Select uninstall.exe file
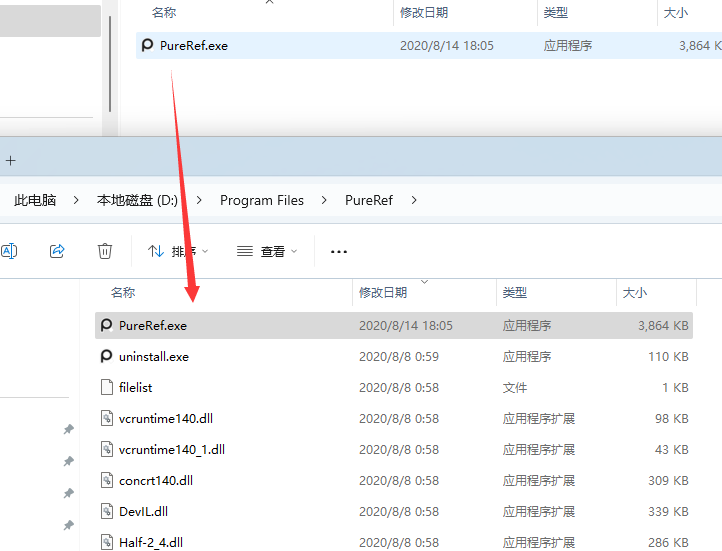722x551 pixels. (394, 357)
